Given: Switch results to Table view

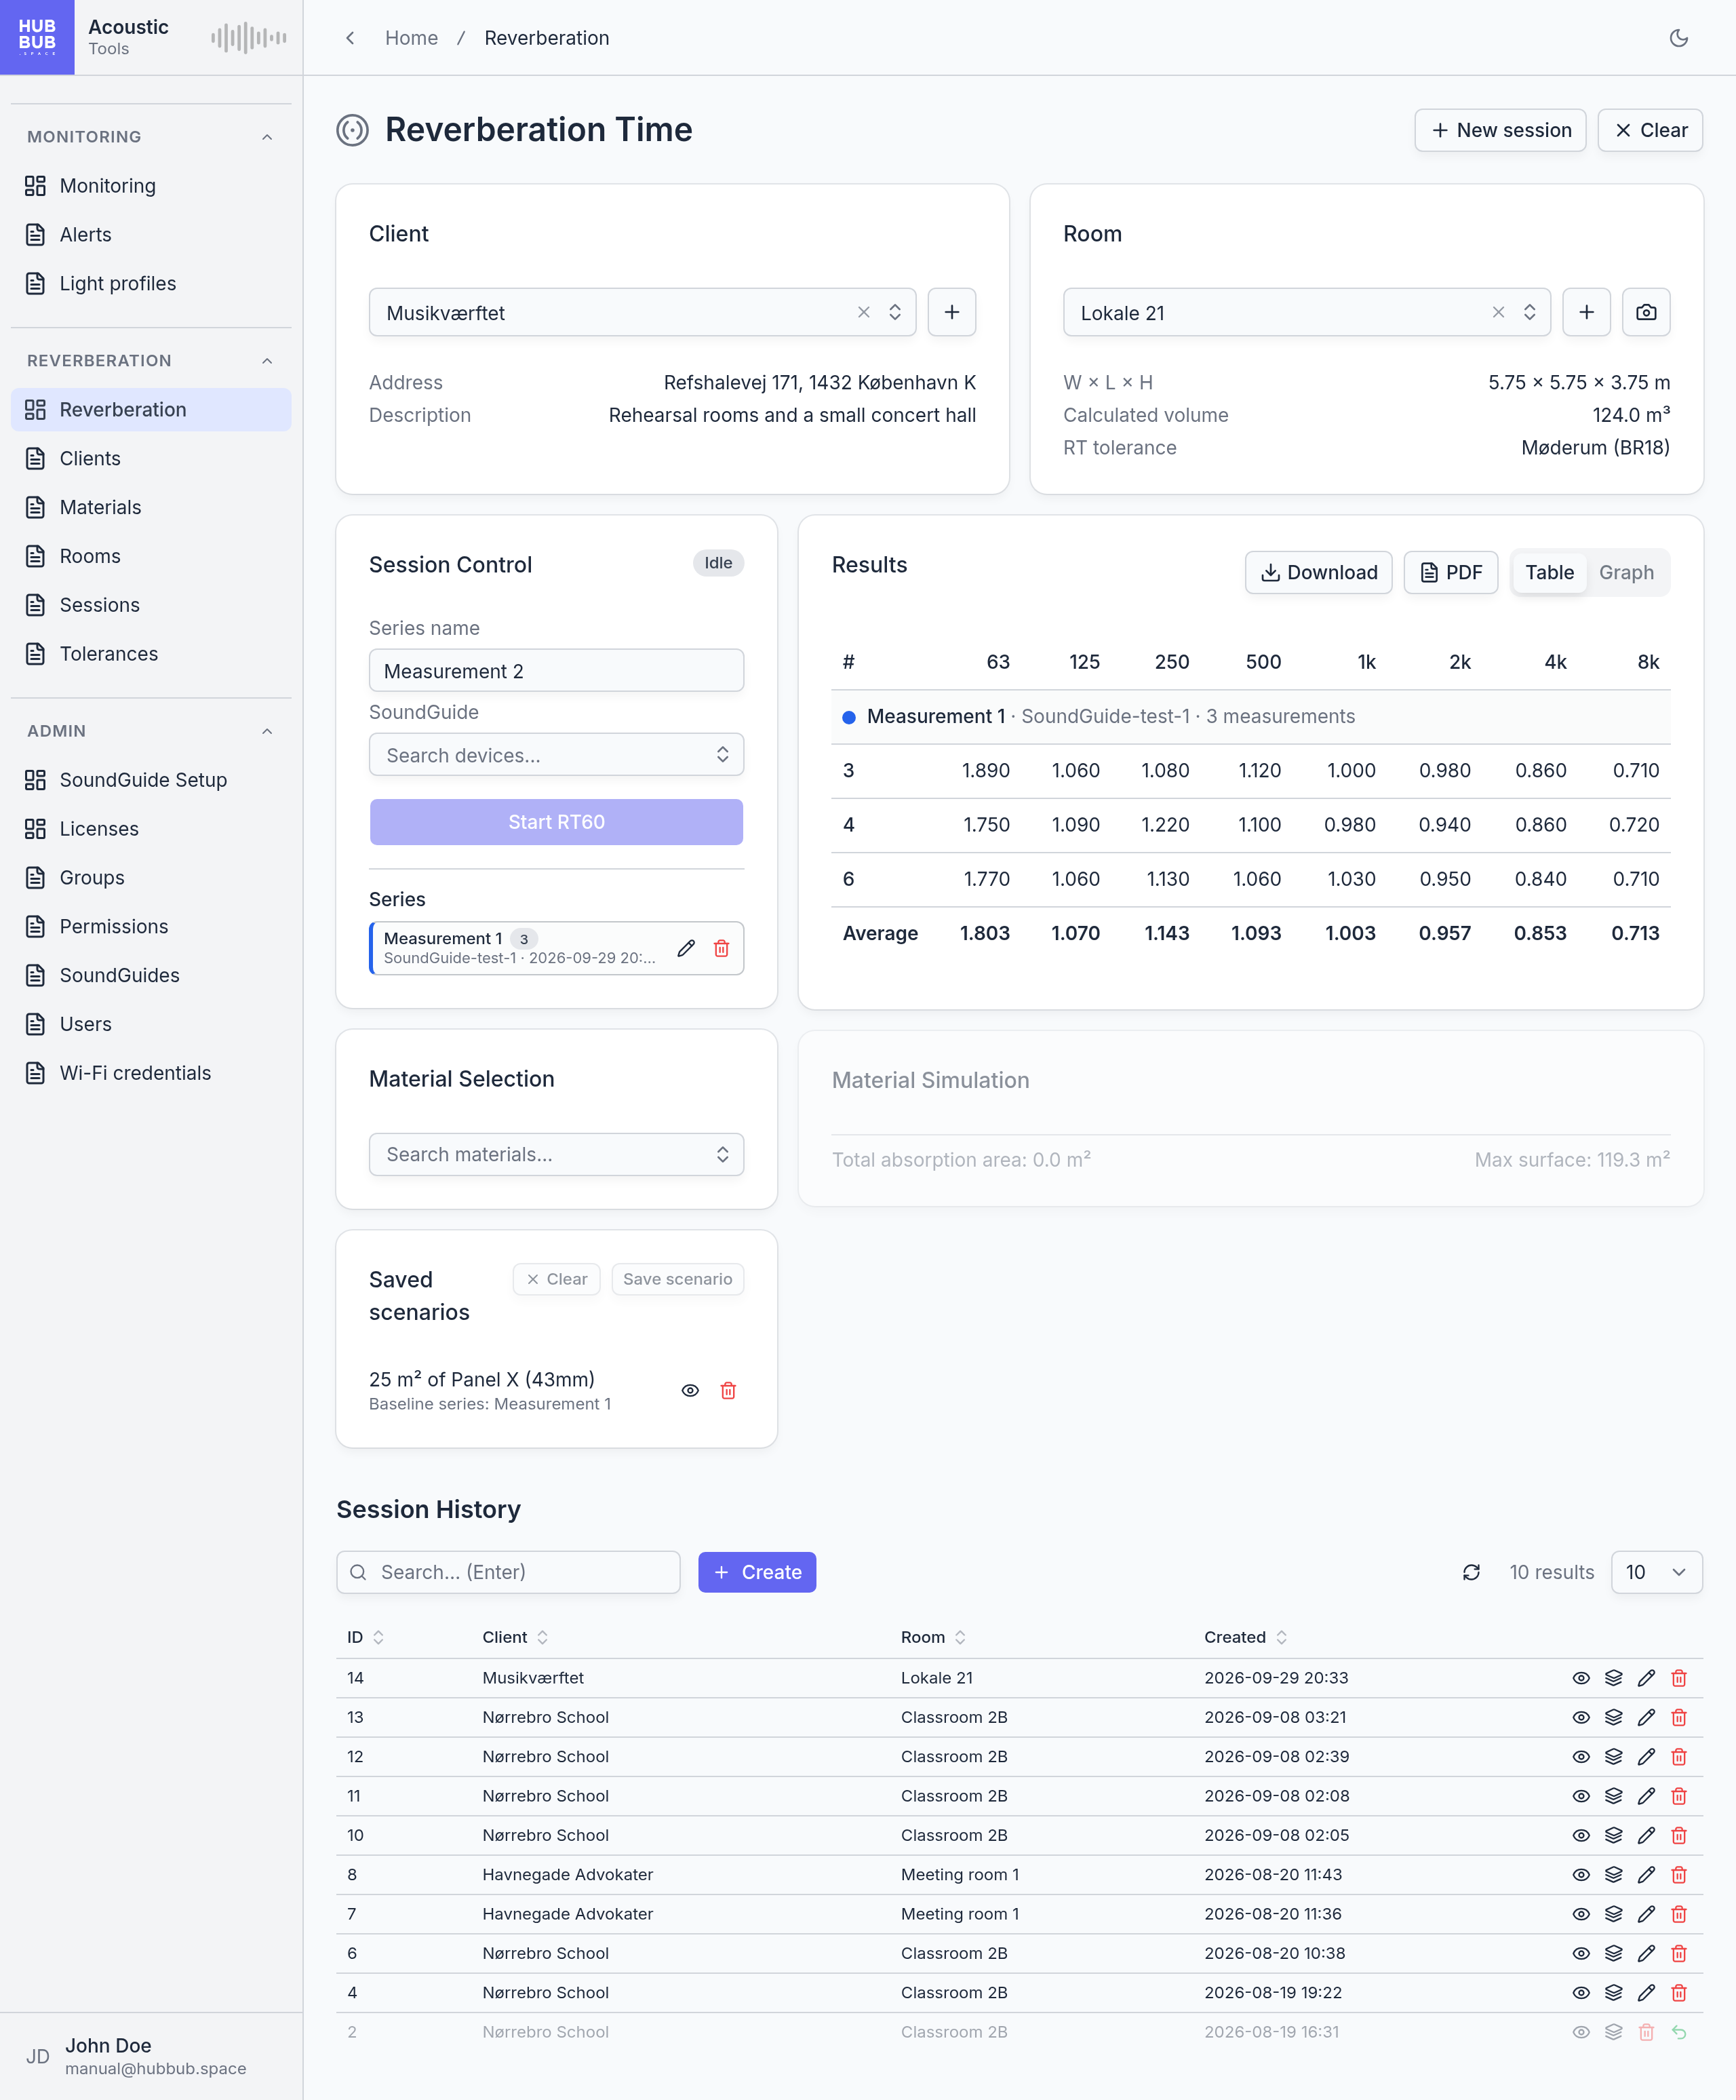Looking at the screenshot, I should pyautogui.click(x=1549, y=572).
